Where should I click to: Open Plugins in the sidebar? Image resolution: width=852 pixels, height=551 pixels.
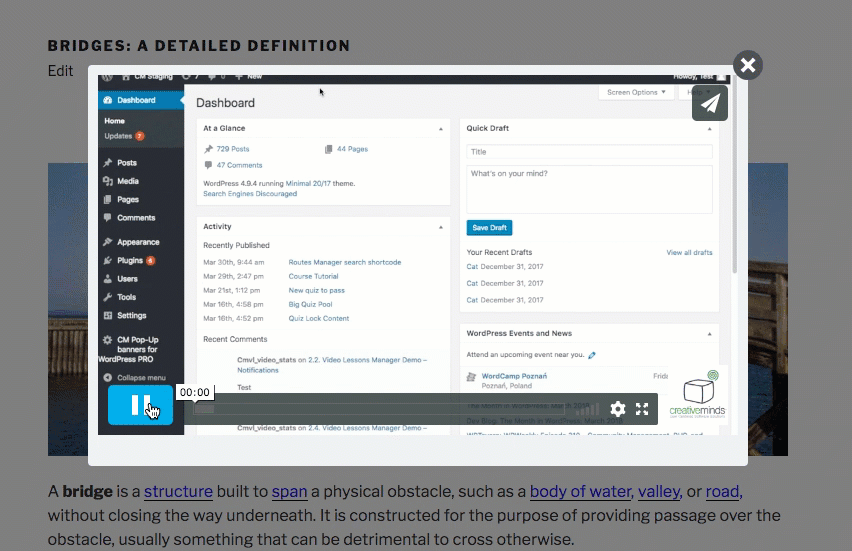pyautogui.click(x=130, y=260)
